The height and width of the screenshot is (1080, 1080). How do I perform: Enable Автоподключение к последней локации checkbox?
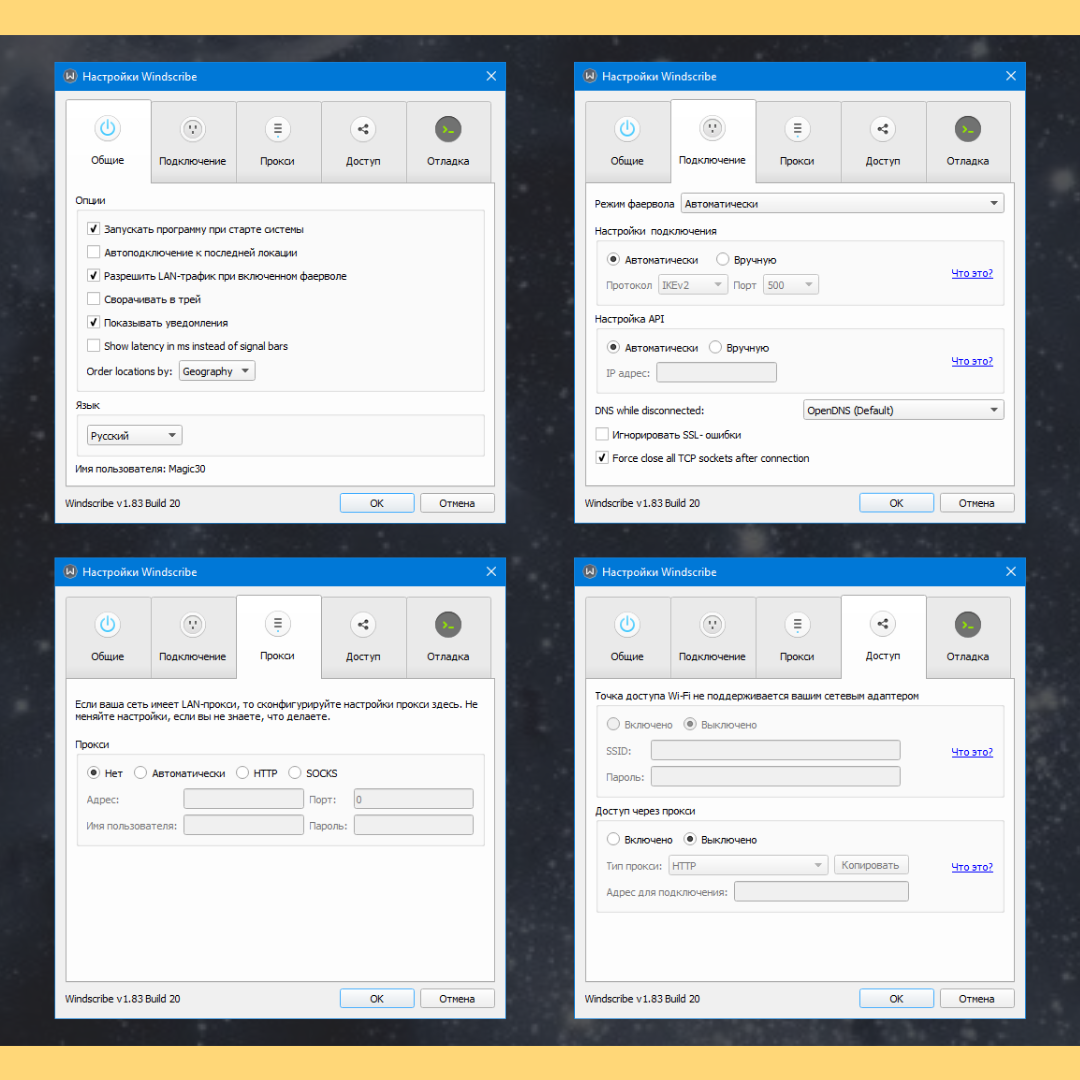94,253
